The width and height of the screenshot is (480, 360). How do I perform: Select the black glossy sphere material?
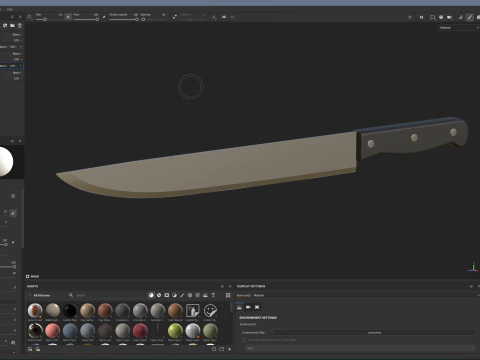point(70,310)
